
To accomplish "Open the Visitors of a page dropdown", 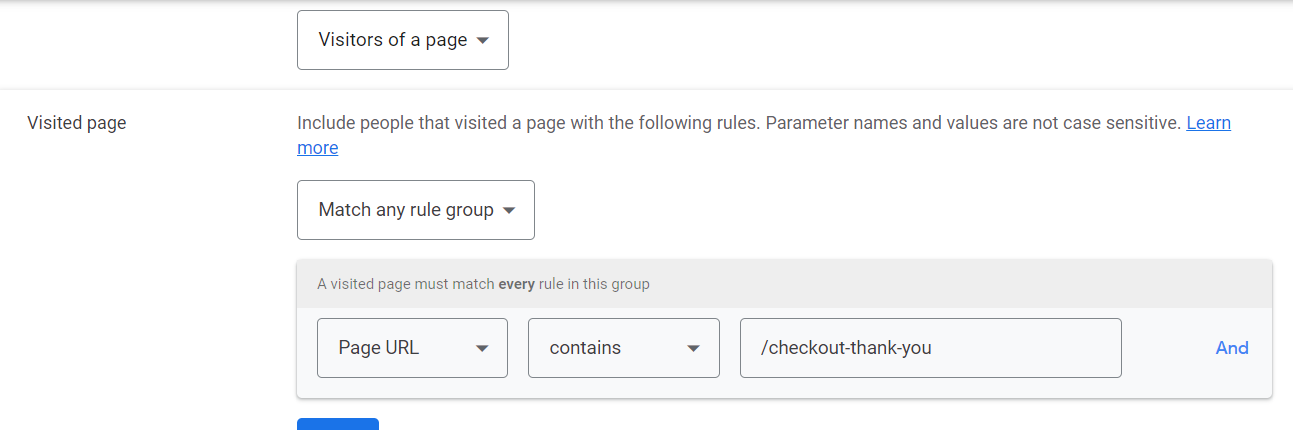I will pos(402,40).
